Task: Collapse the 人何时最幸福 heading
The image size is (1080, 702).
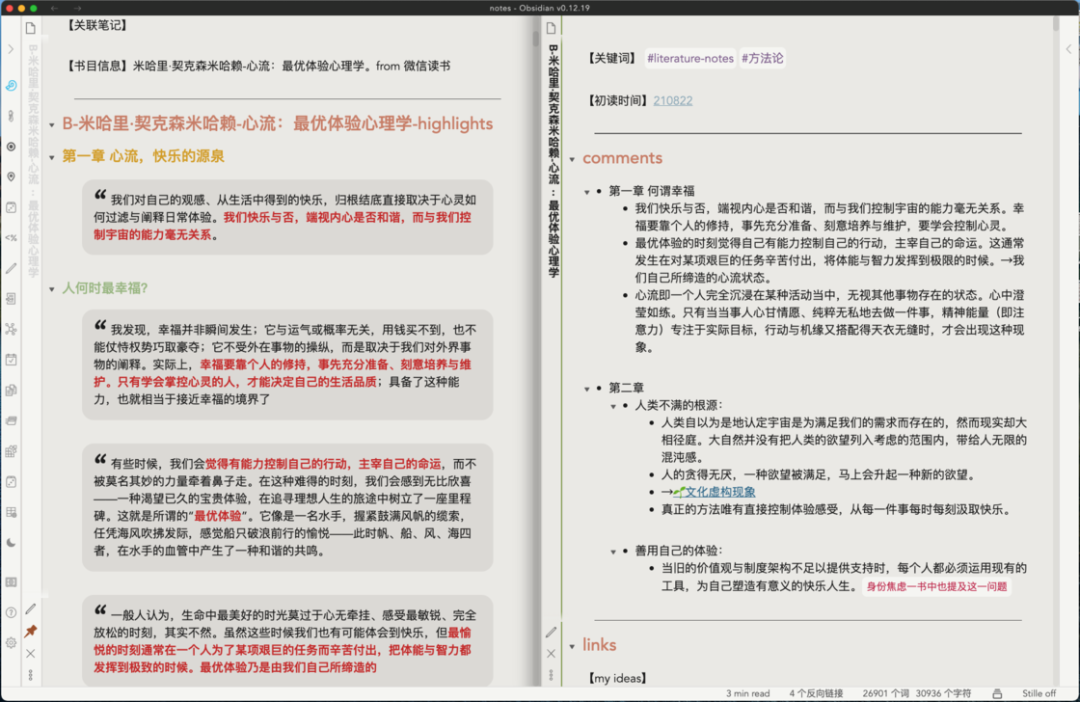Action: pos(50,289)
